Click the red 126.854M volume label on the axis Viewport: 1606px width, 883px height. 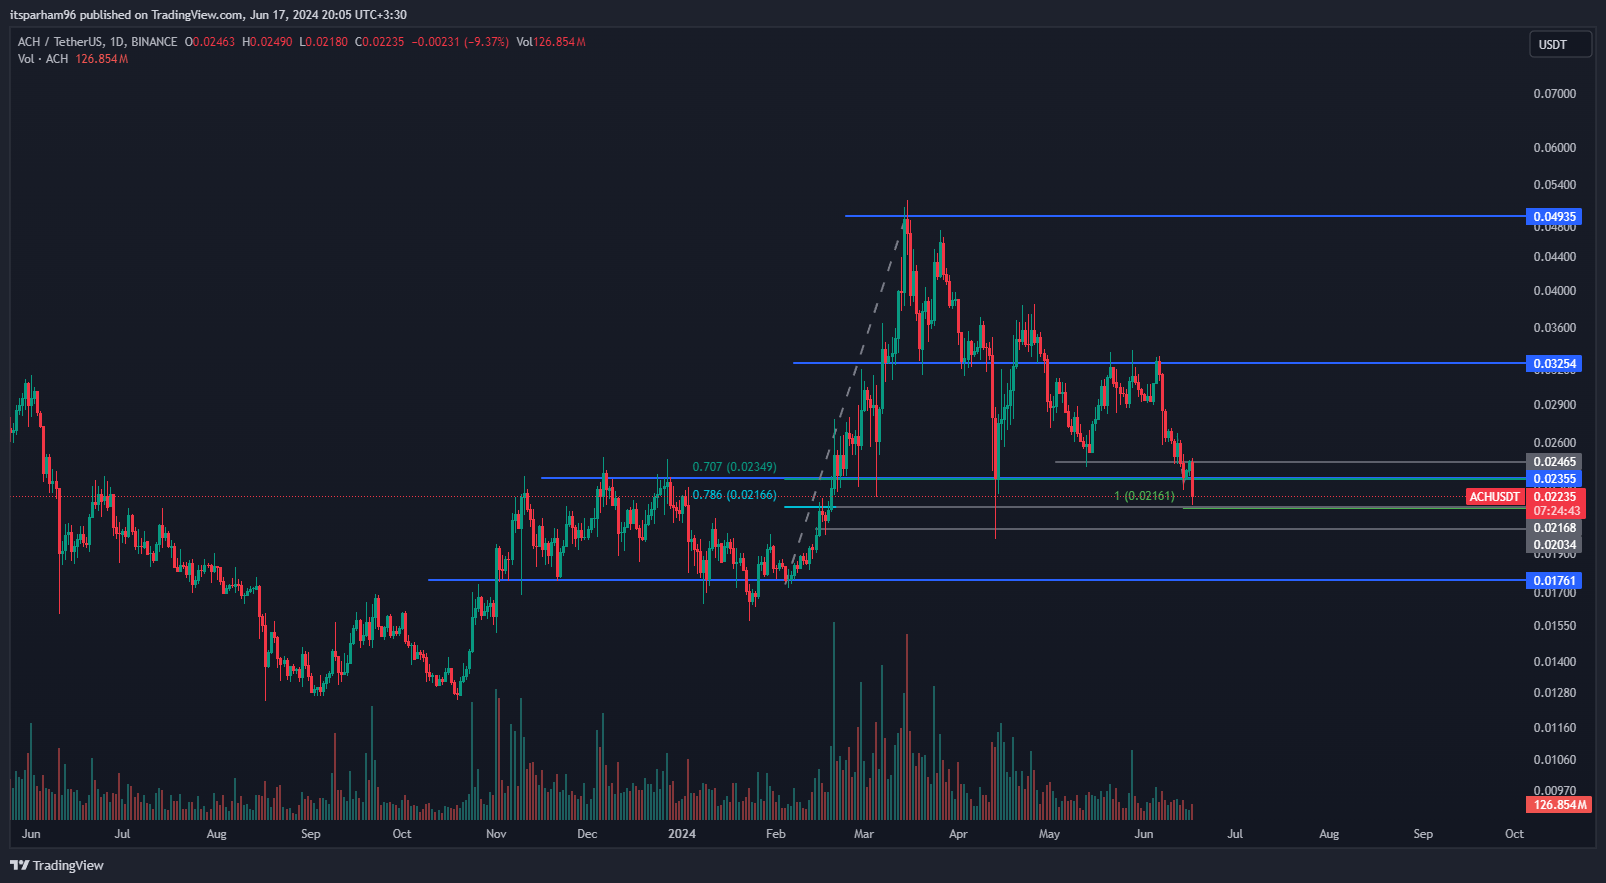point(1558,805)
